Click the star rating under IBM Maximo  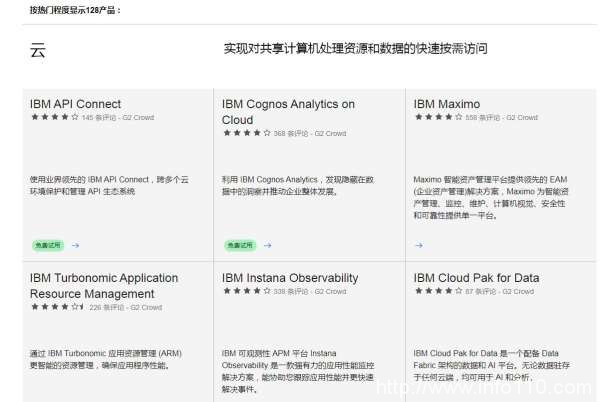(x=438, y=117)
